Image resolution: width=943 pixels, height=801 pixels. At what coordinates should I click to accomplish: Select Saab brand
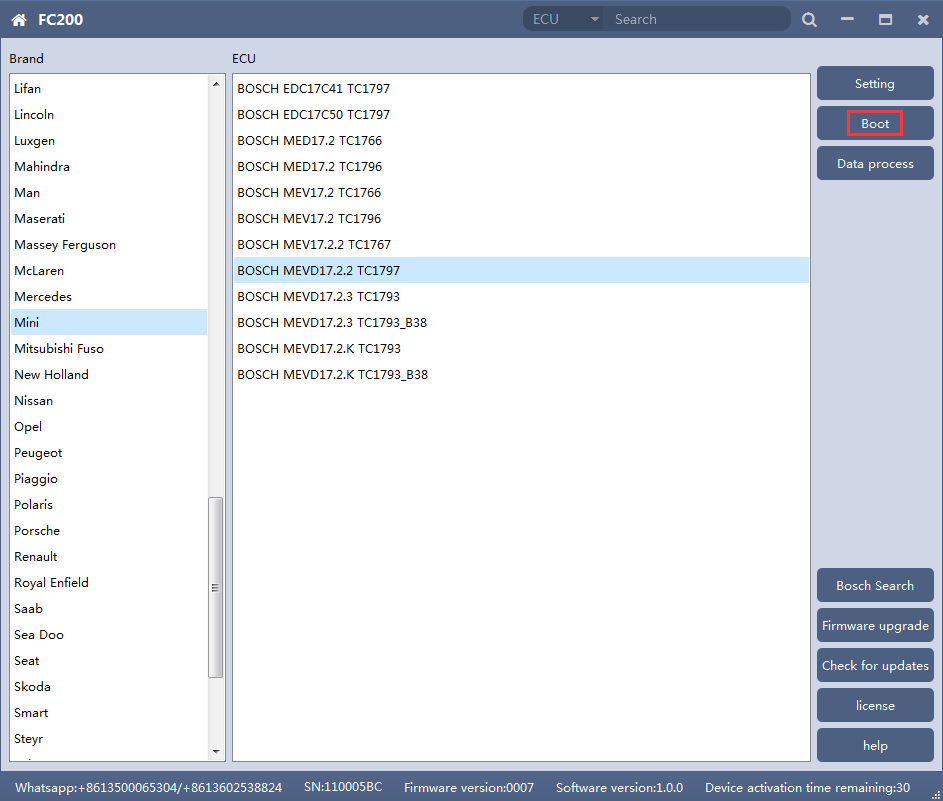pyautogui.click(x=109, y=609)
